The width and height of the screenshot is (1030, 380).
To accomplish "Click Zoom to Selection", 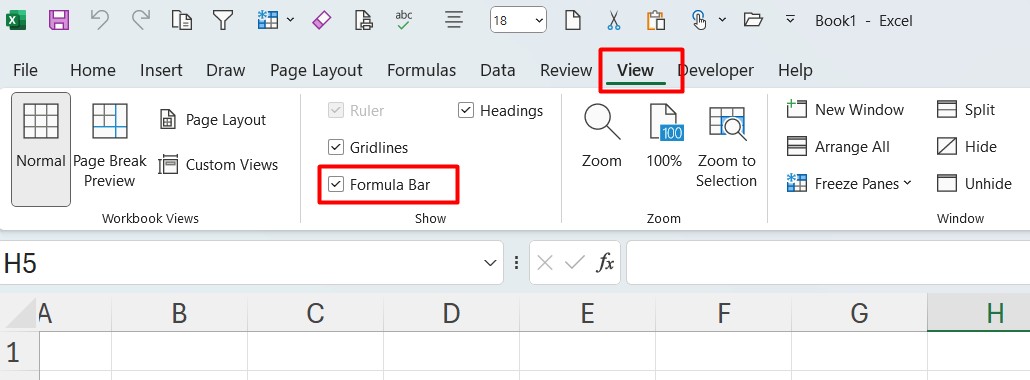I will coord(727,146).
